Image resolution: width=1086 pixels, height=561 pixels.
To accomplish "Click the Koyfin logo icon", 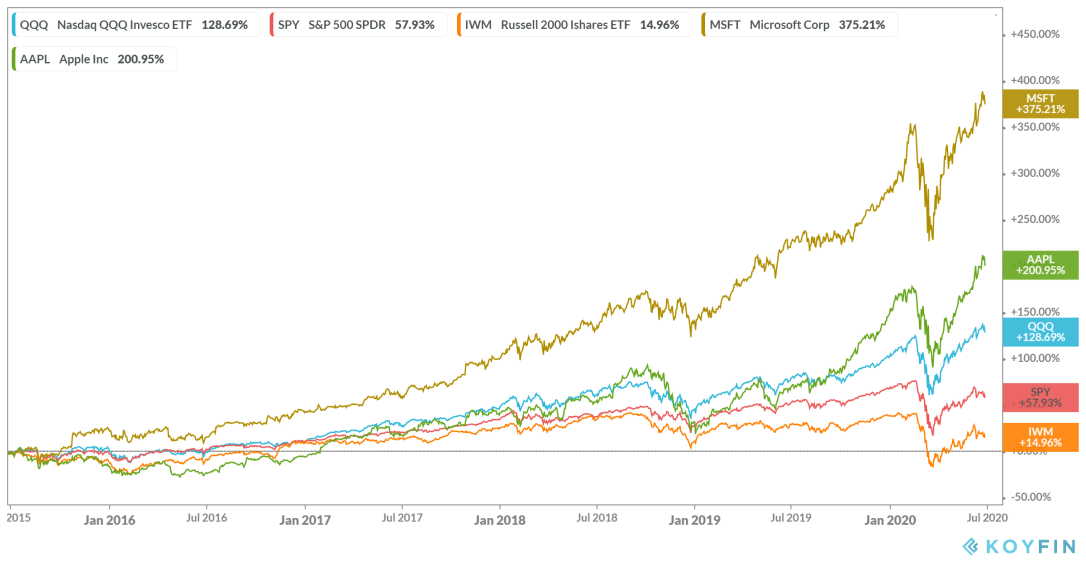I will [971, 546].
